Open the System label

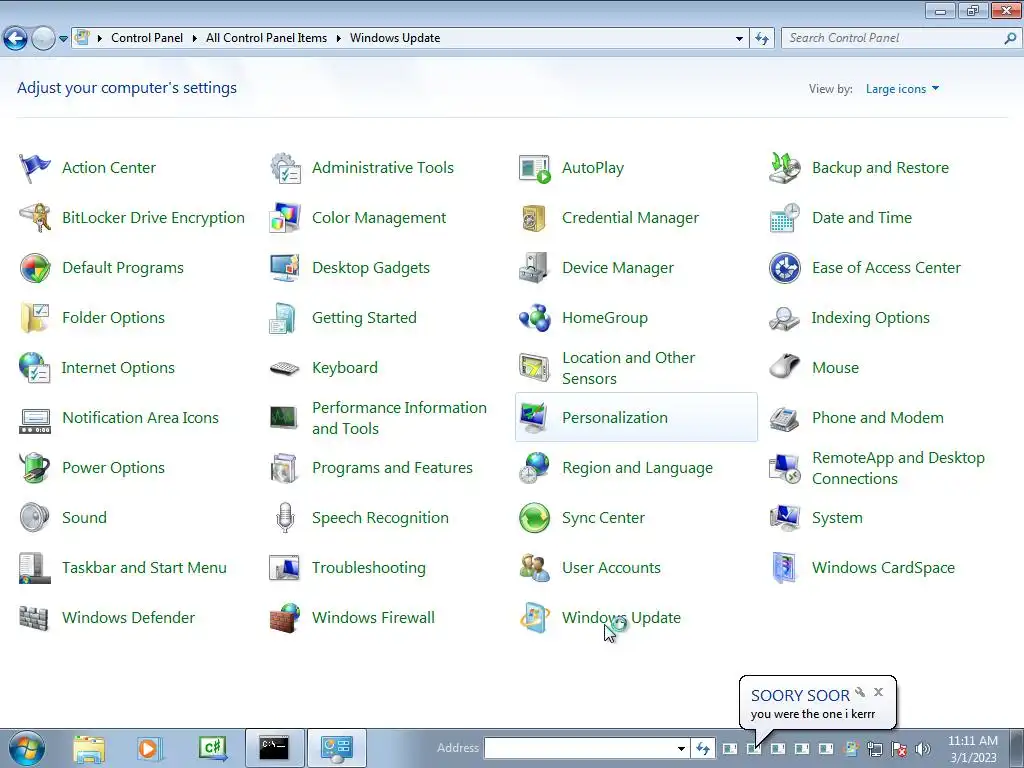pos(837,518)
